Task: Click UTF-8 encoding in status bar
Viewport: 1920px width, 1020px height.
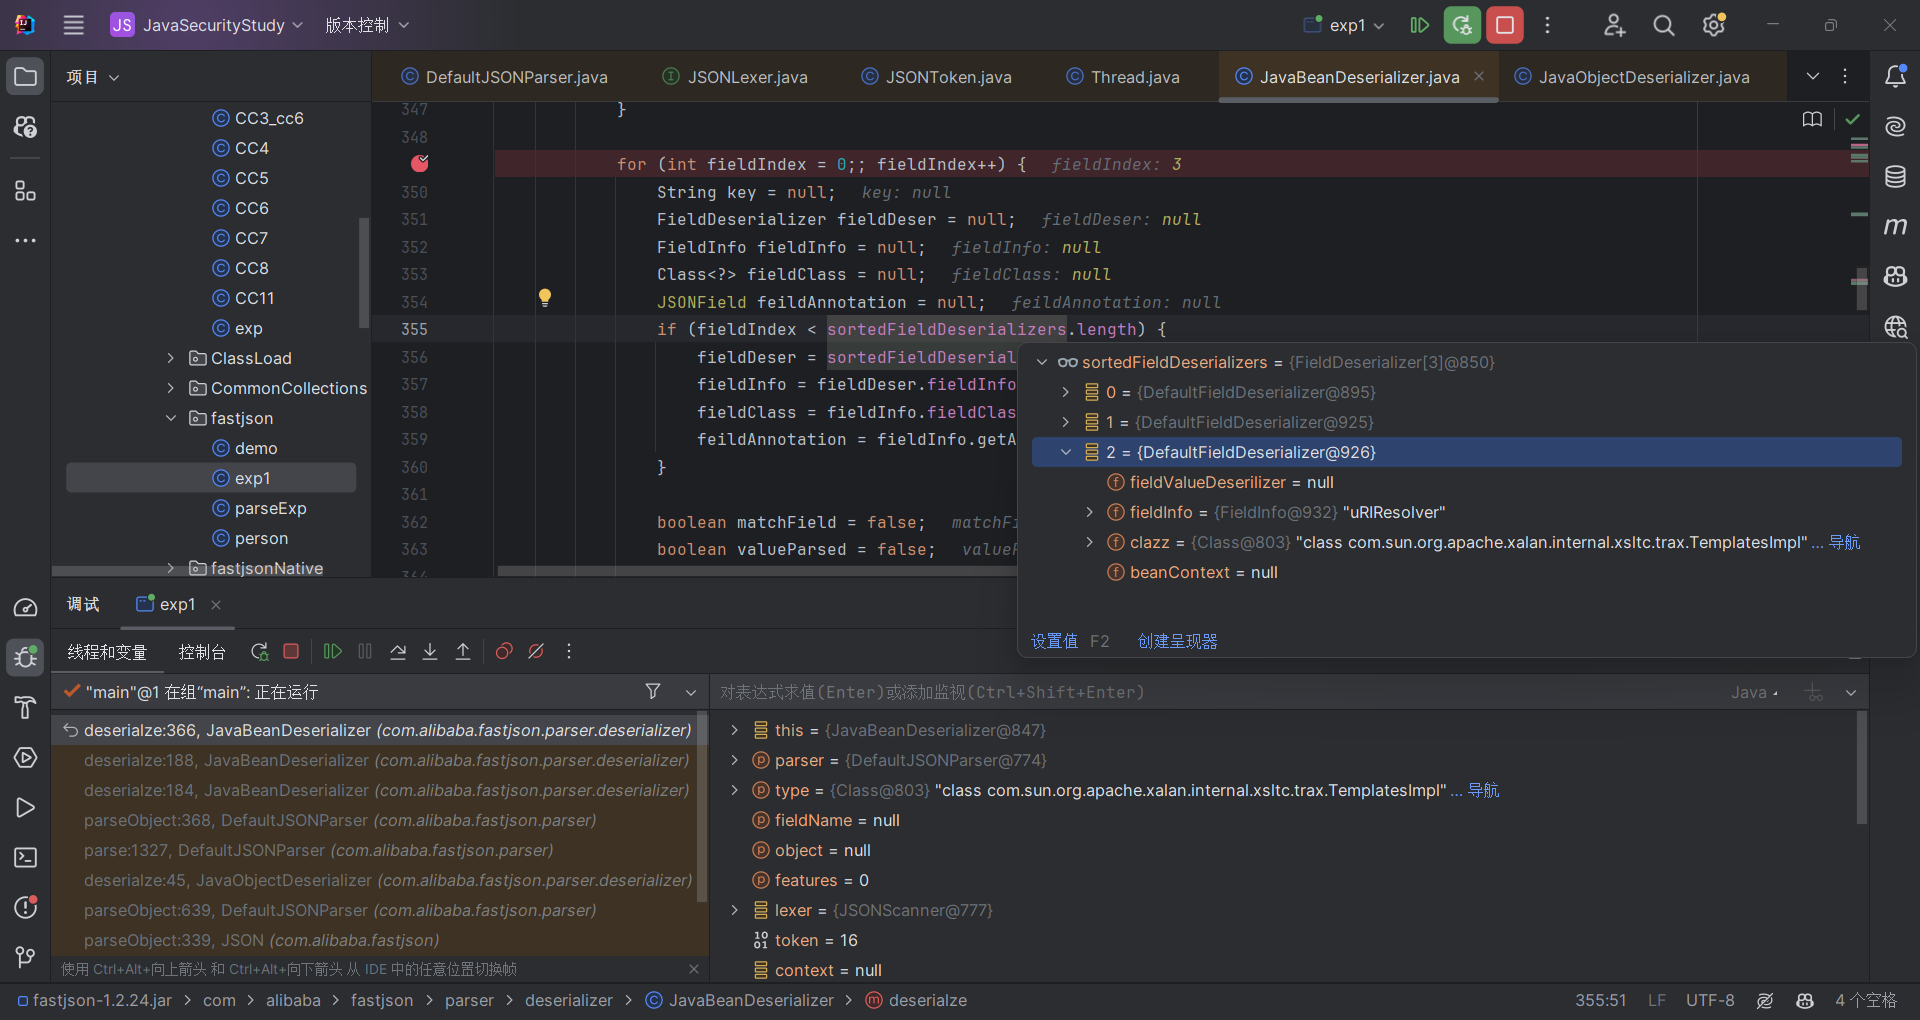Action: (1710, 1000)
